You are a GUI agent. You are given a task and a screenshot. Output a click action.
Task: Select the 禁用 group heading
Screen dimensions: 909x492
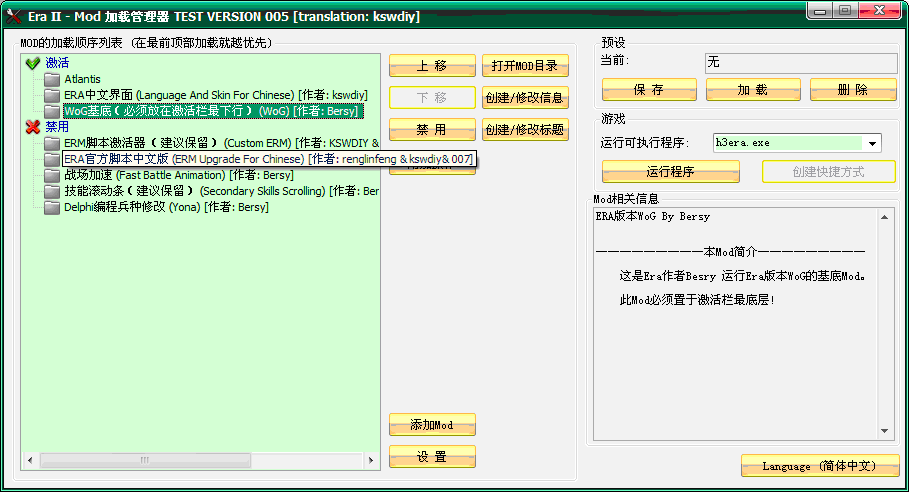57,126
